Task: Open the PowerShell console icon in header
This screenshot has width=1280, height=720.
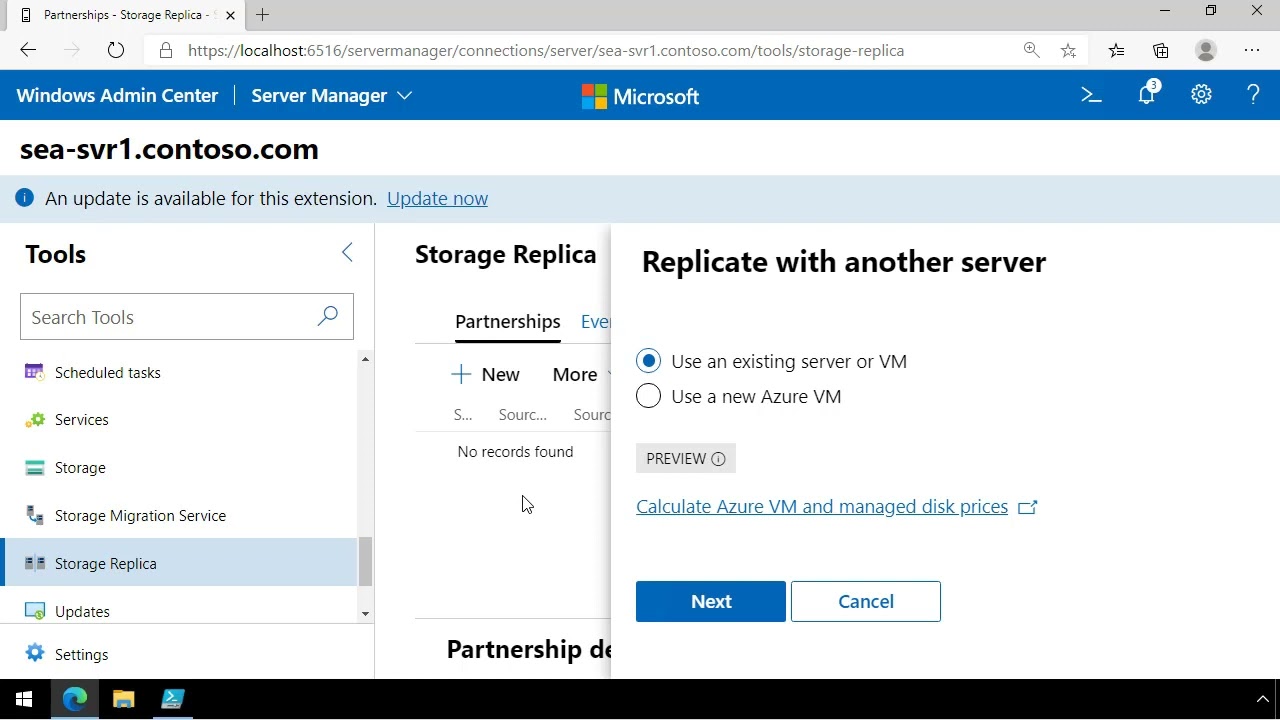Action: [1091, 95]
